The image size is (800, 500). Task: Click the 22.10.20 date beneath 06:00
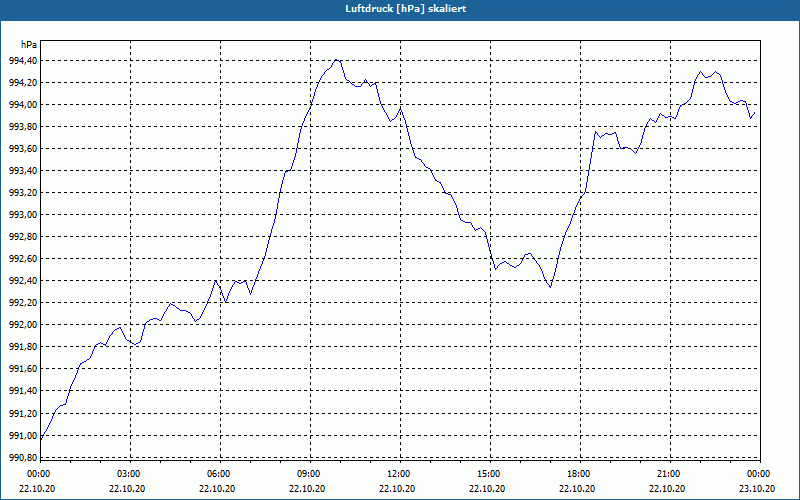(217, 488)
